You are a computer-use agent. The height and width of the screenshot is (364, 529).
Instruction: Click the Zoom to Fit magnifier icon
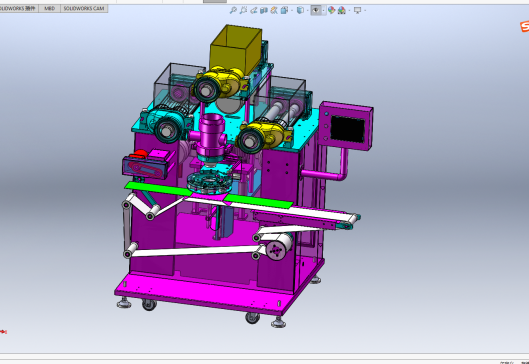click(x=233, y=10)
